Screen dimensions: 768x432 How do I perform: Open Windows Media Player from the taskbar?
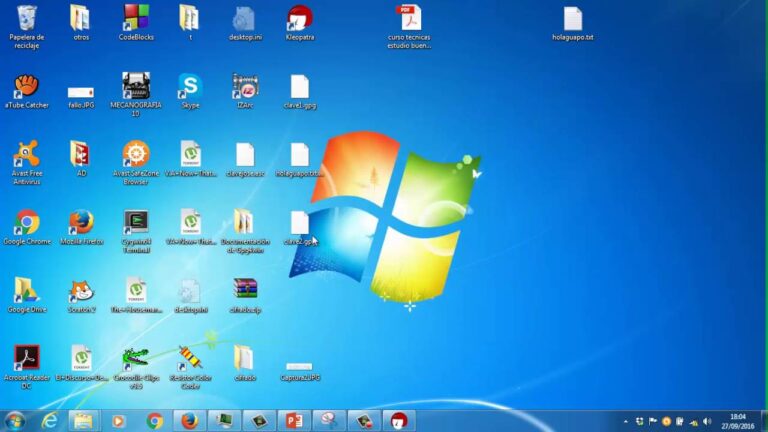[118, 421]
